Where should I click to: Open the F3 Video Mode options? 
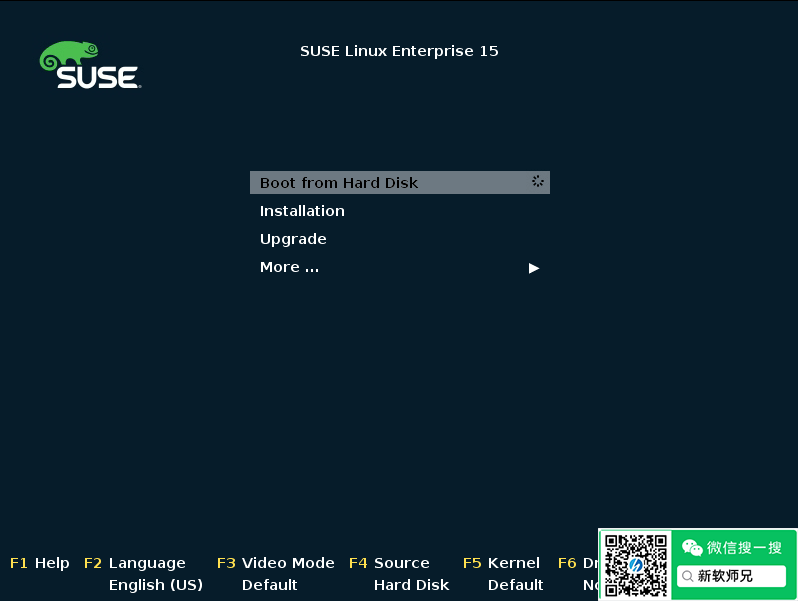pos(275,563)
